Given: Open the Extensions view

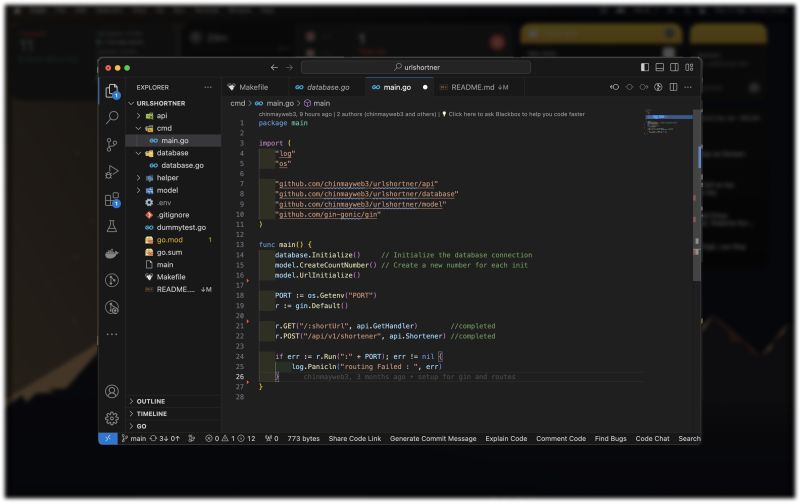Looking at the screenshot, I should [112, 199].
